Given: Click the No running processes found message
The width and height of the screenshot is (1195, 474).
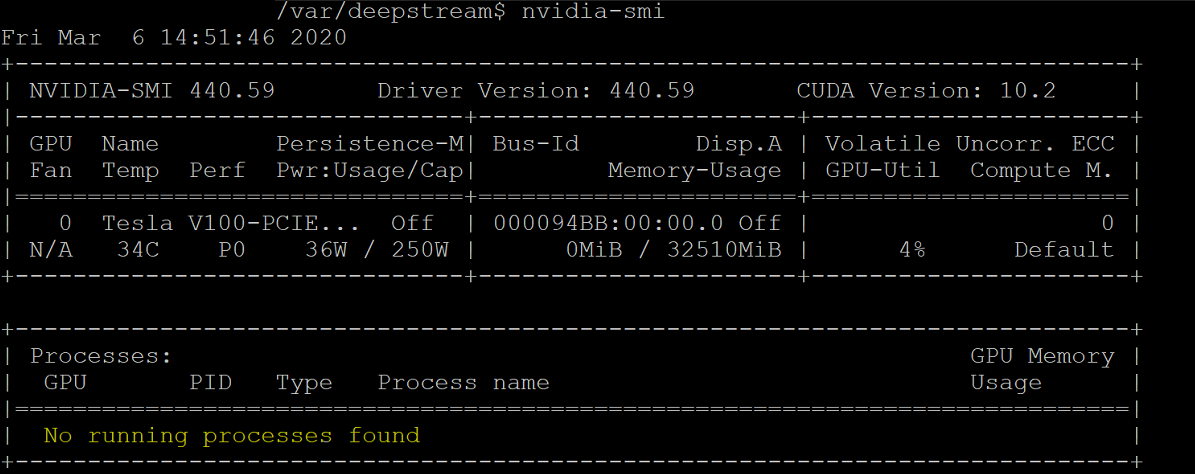Looking at the screenshot, I should click(232, 436).
